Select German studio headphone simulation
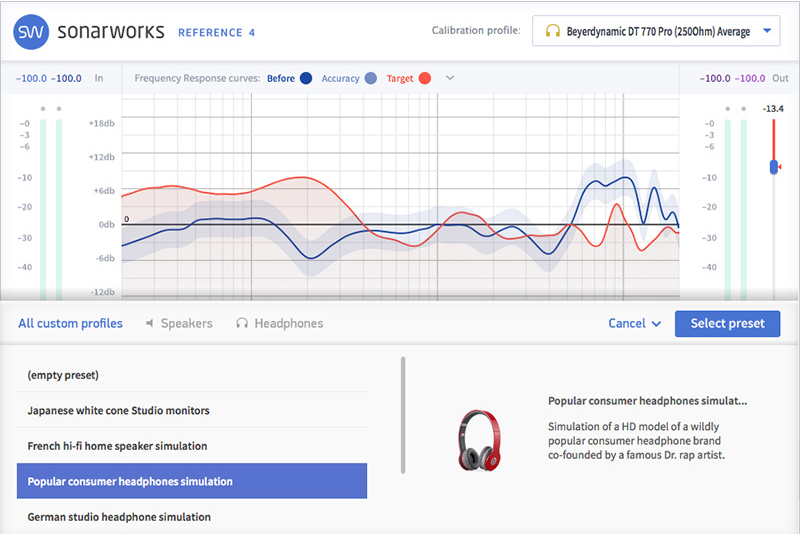Image resolution: width=800 pixels, height=534 pixels. [x=192, y=517]
